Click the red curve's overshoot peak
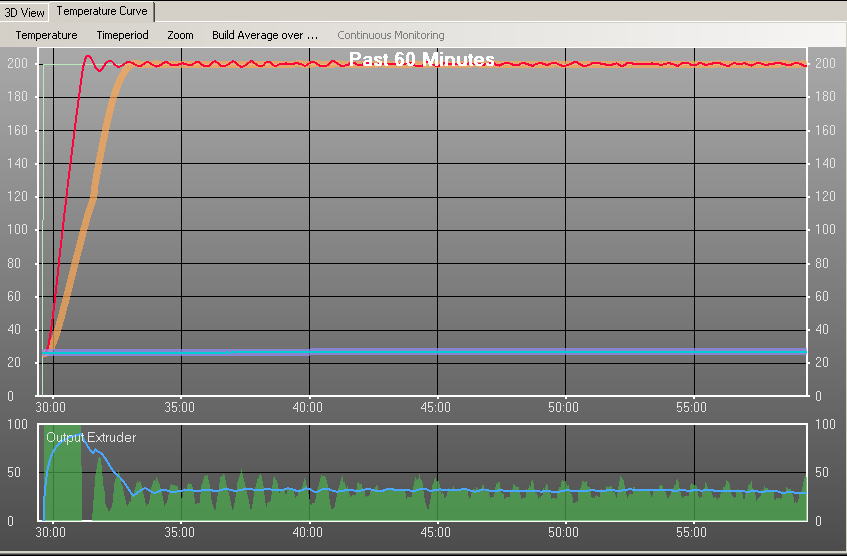Screen dimensions: 847x557 click(88, 57)
